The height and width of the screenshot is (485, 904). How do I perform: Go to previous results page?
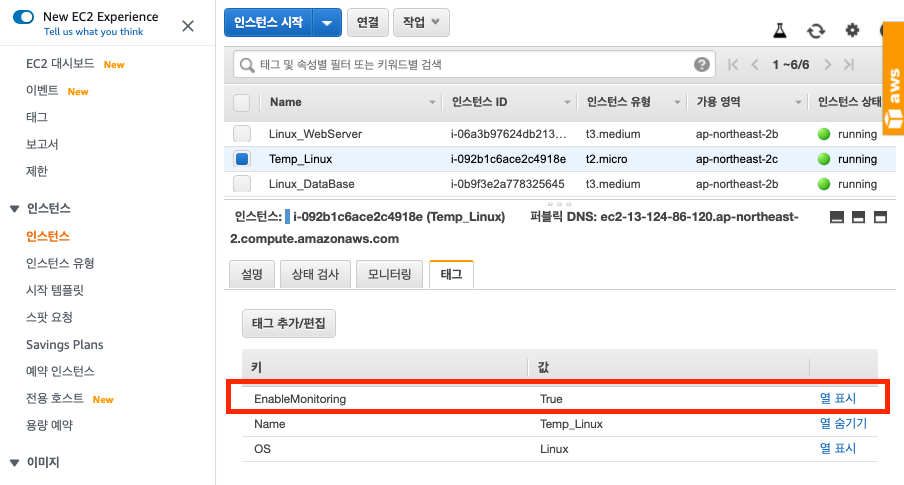point(755,65)
